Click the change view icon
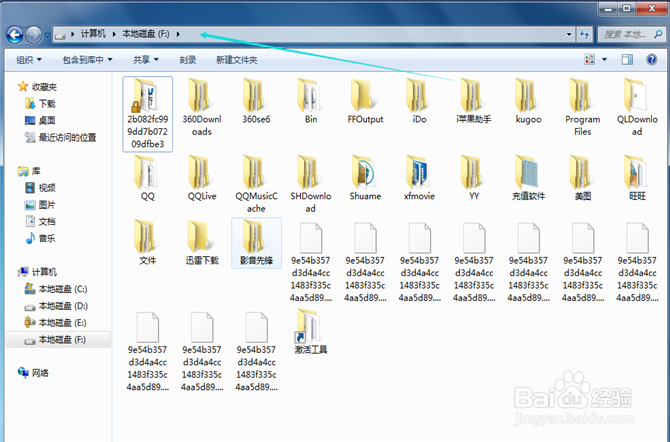The image size is (670, 442). 590,59
